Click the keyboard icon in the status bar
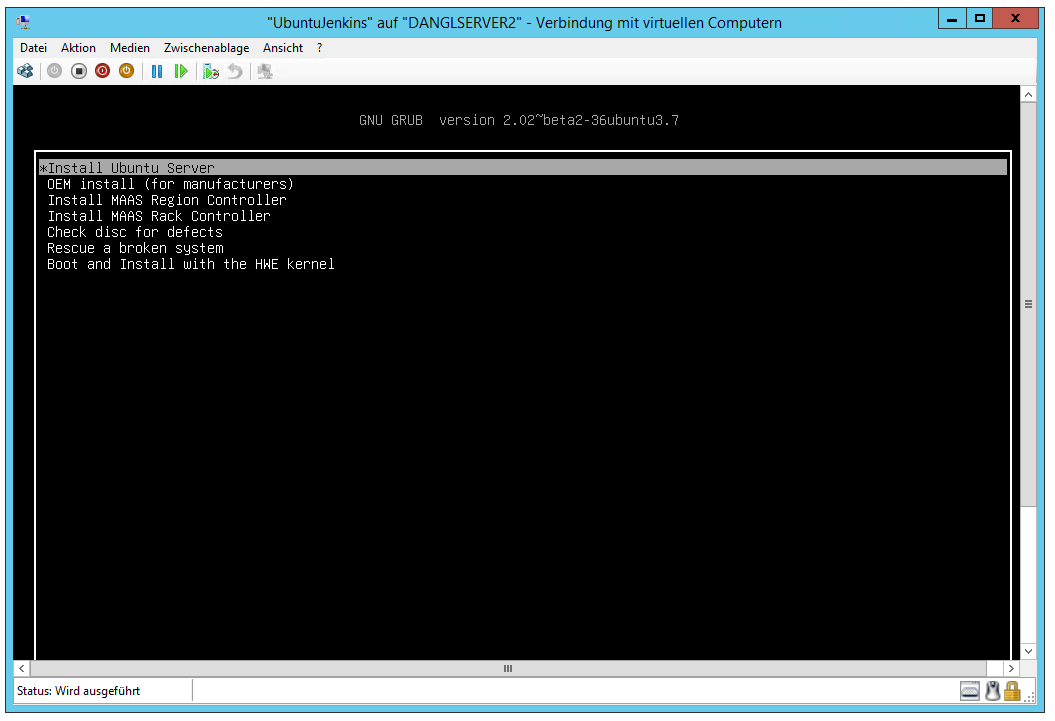Screen dimensions: 1055x721 [970, 691]
